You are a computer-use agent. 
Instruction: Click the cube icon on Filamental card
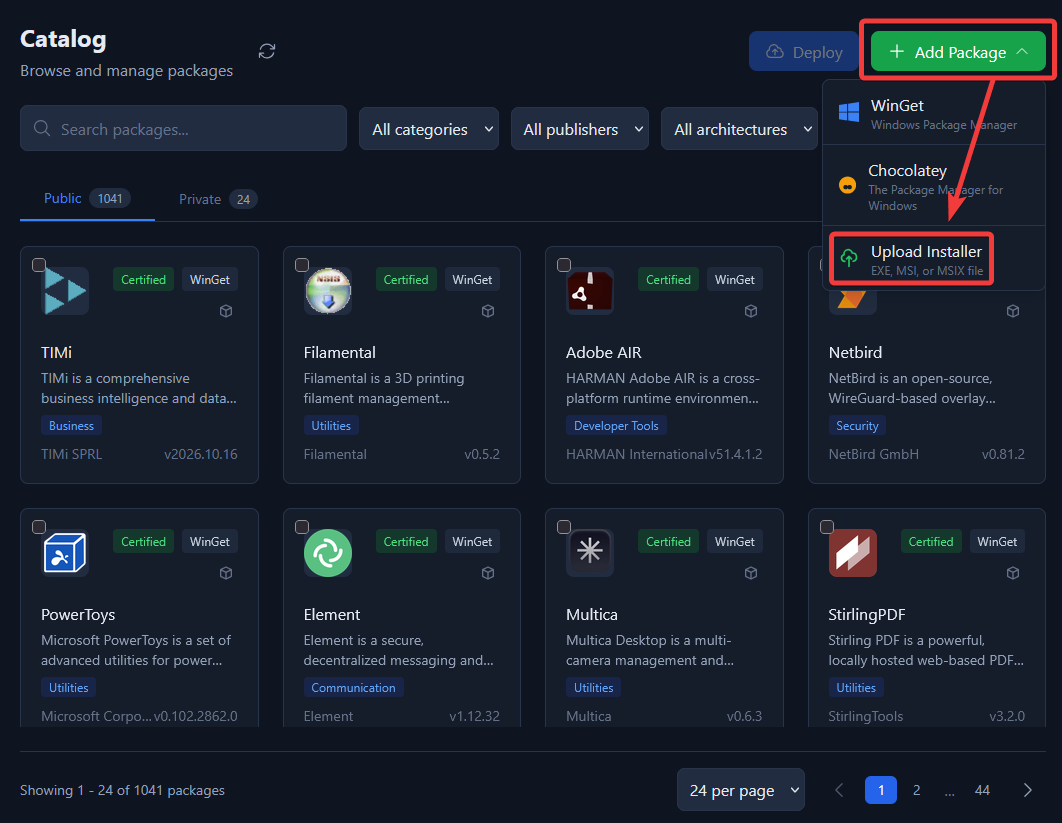click(488, 311)
